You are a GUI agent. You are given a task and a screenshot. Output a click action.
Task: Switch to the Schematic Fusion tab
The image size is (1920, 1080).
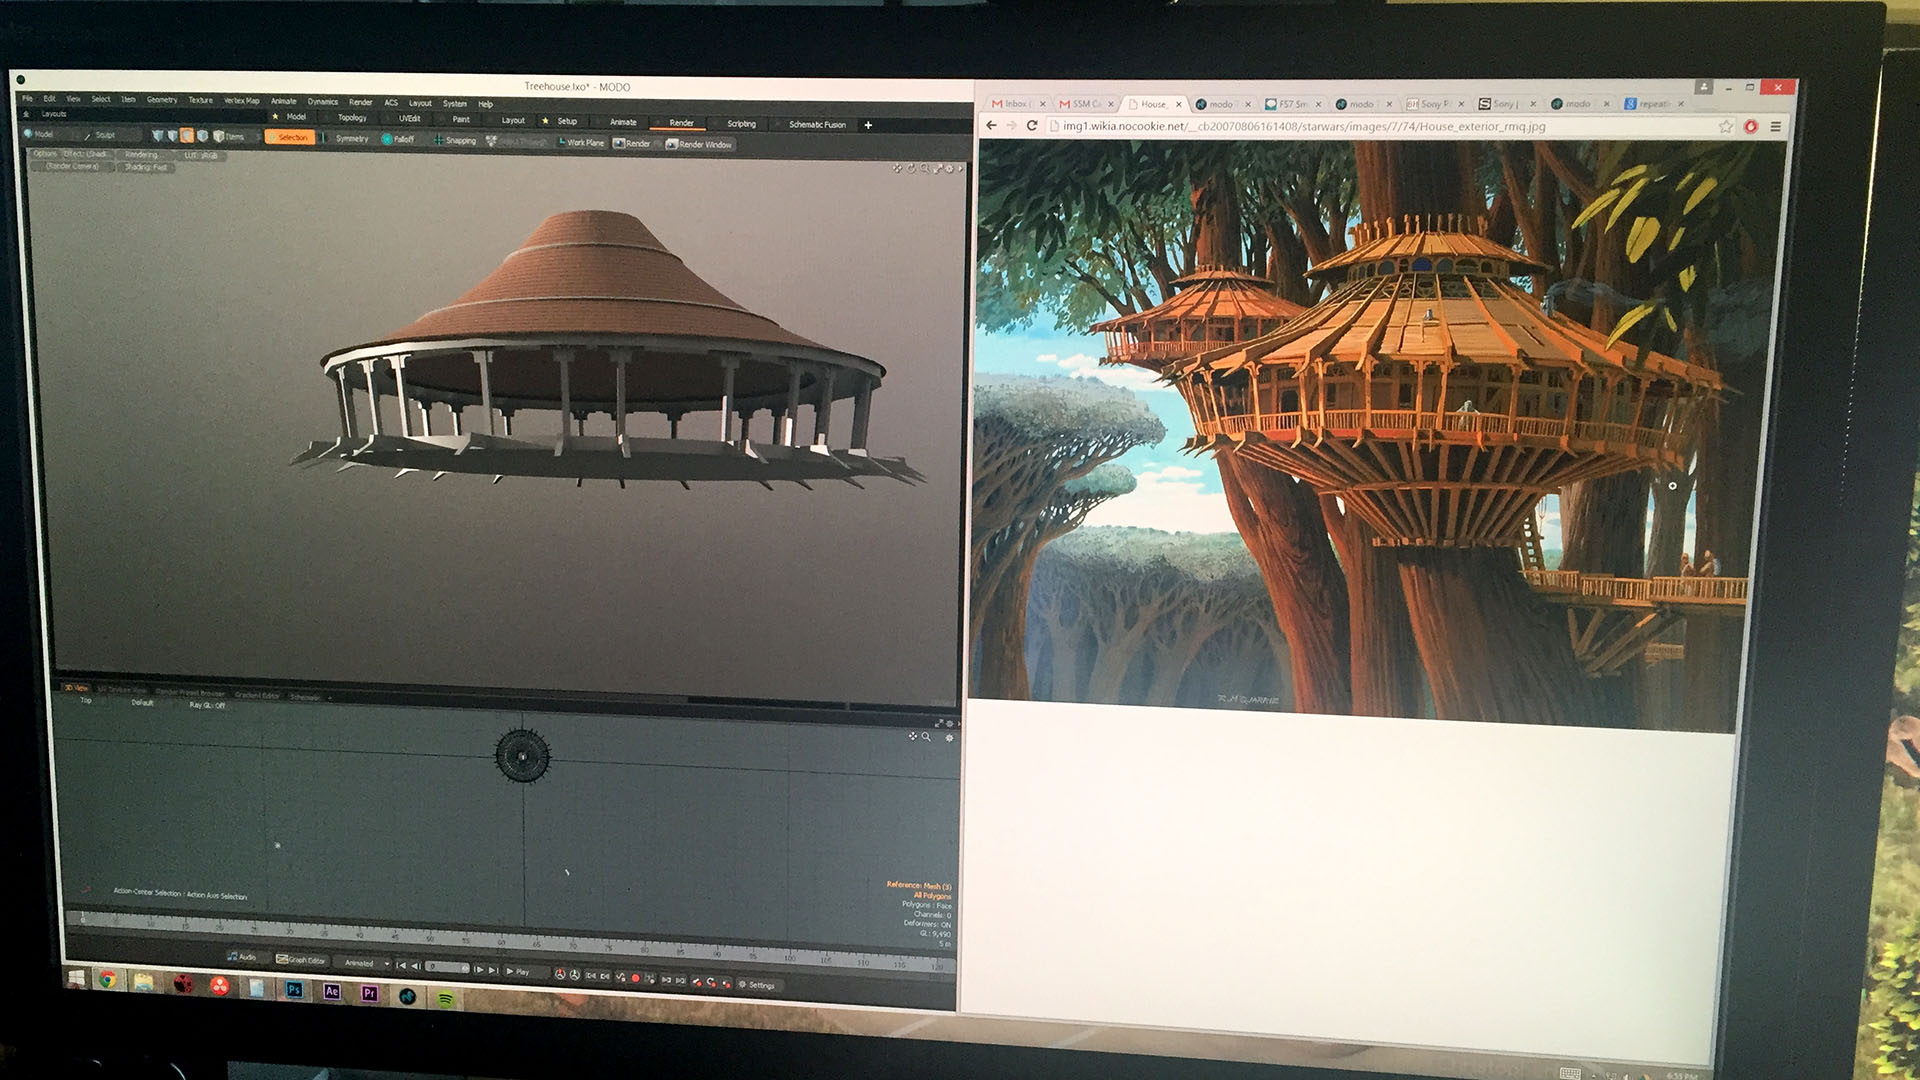click(x=817, y=125)
